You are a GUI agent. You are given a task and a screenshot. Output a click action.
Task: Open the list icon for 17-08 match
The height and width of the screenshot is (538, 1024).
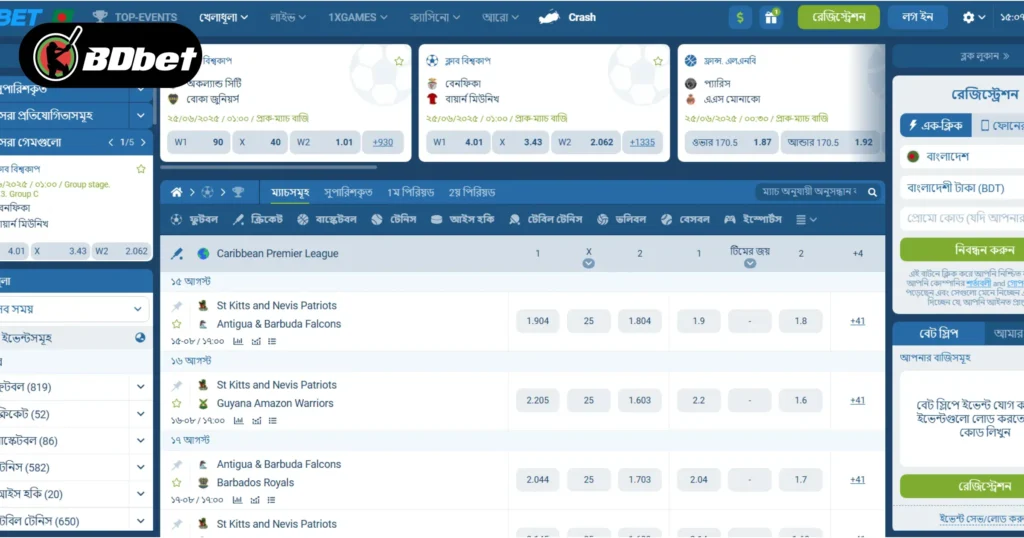pos(271,500)
